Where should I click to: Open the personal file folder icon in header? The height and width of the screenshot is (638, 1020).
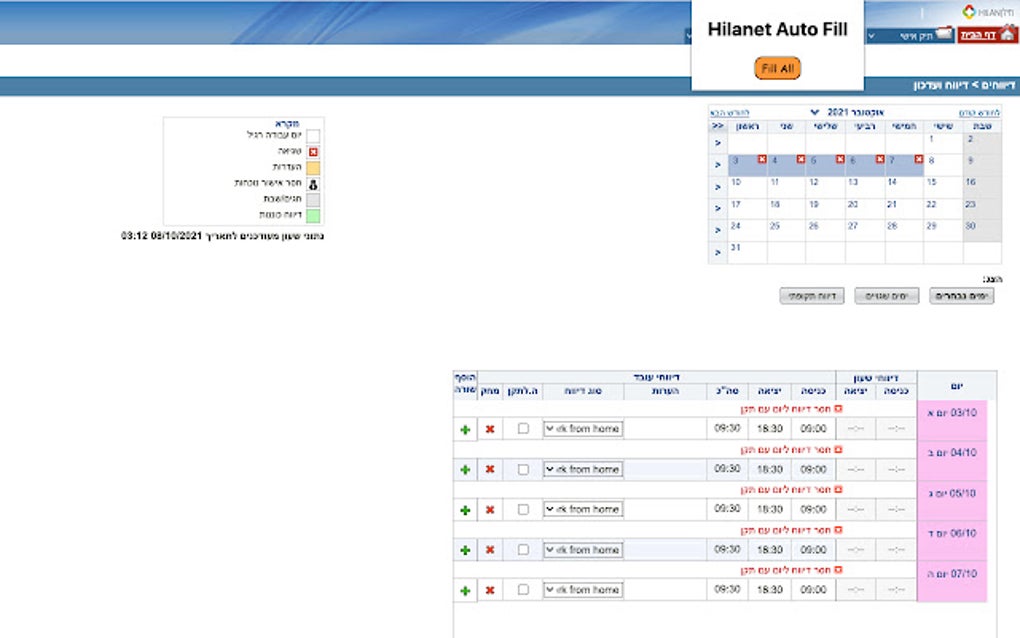[x=944, y=34]
